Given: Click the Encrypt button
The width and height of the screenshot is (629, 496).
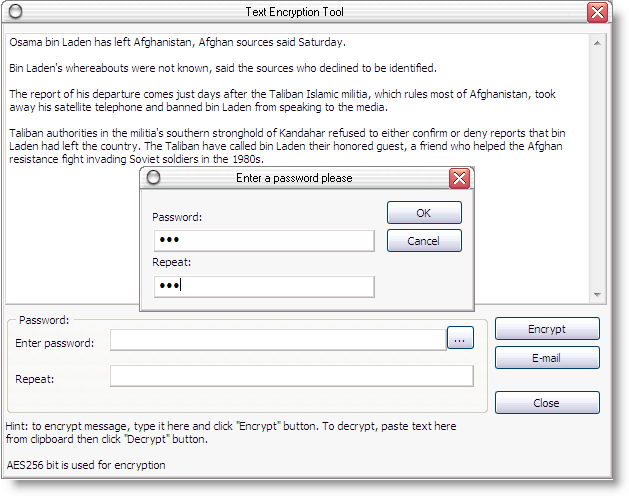Looking at the screenshot, I should pos(547,329).
